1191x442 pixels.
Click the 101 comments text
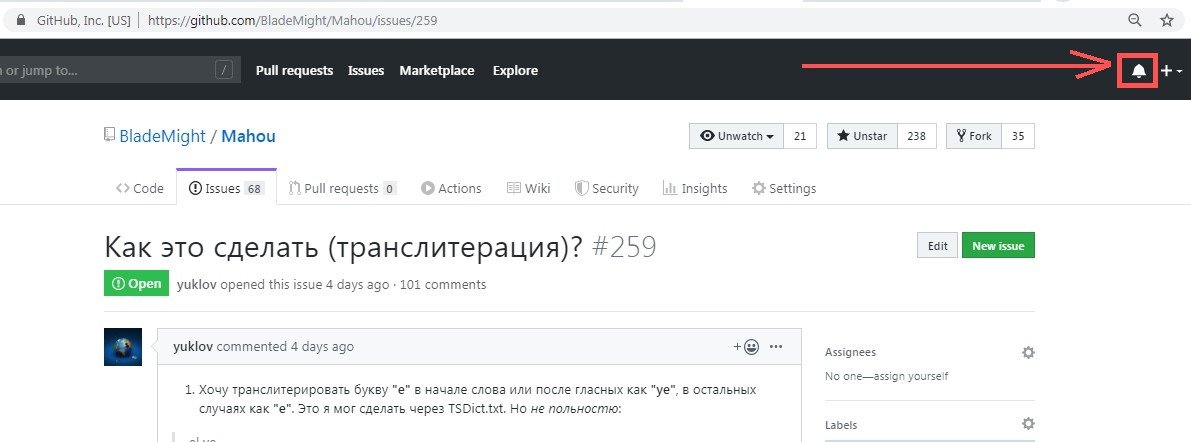point(443,285)
